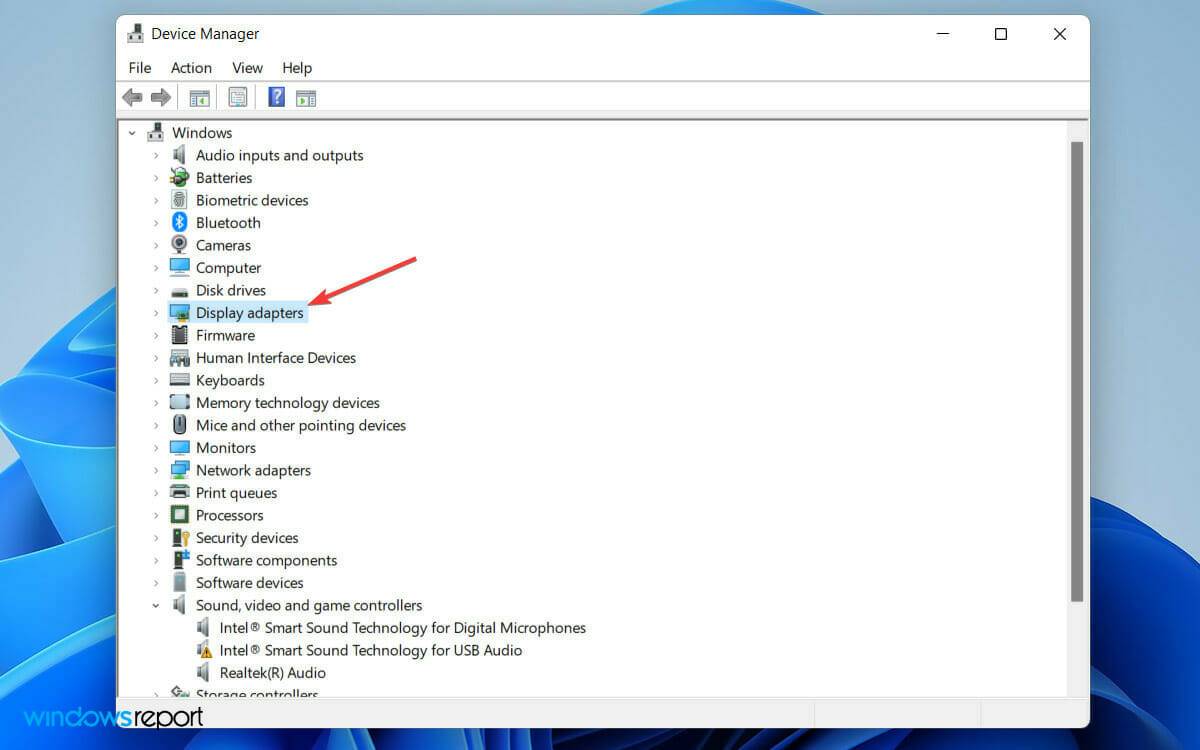Image resolution: width=1200 pixels, height=750 pixels.
Task: Toggle the show/hide console tree icon
Action: tap(199, 97)
